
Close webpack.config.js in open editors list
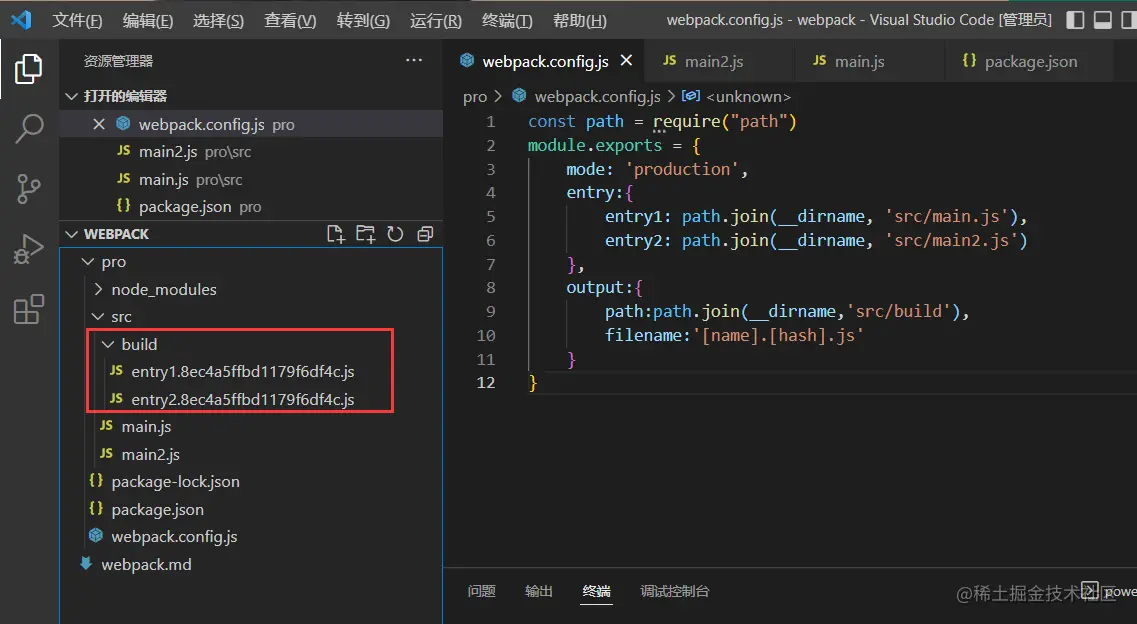point(99,125)
